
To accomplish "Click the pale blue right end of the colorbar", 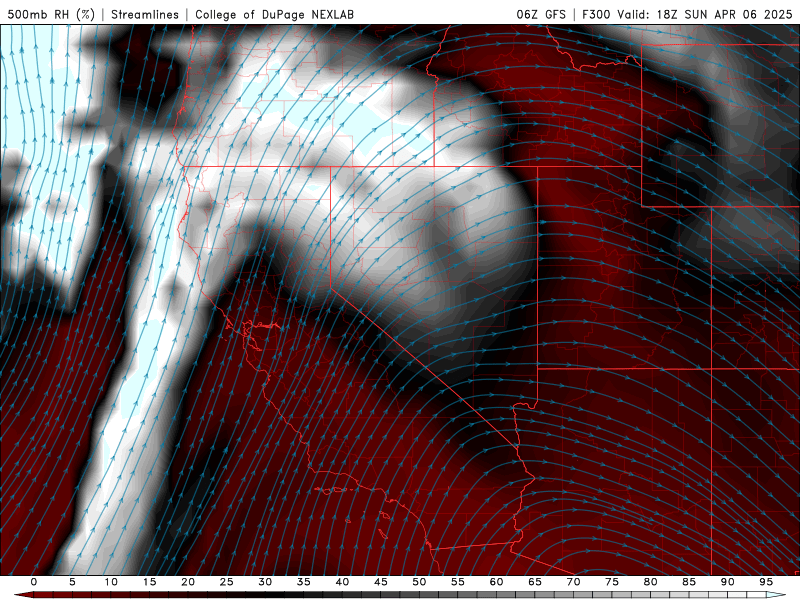I will (776, 595).
